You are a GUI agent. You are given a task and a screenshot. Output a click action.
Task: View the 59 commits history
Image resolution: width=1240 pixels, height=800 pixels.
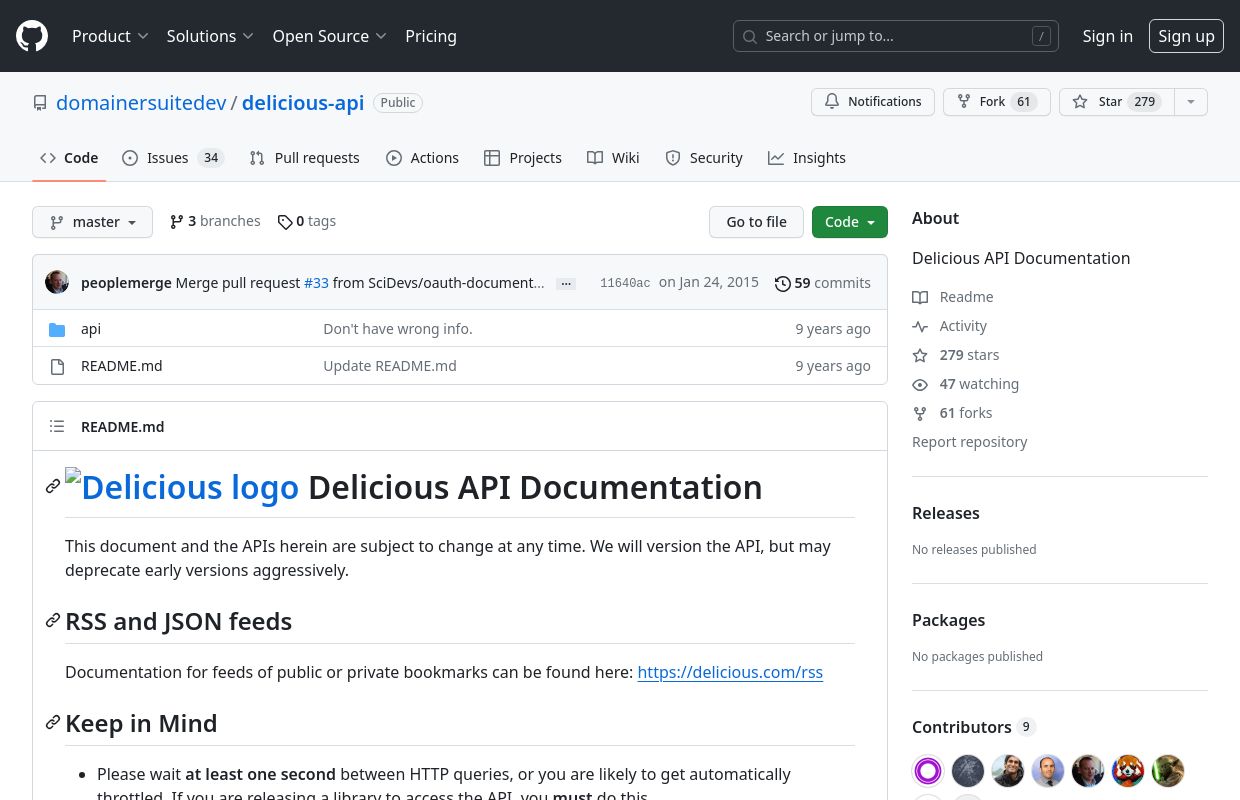[823, 283]
